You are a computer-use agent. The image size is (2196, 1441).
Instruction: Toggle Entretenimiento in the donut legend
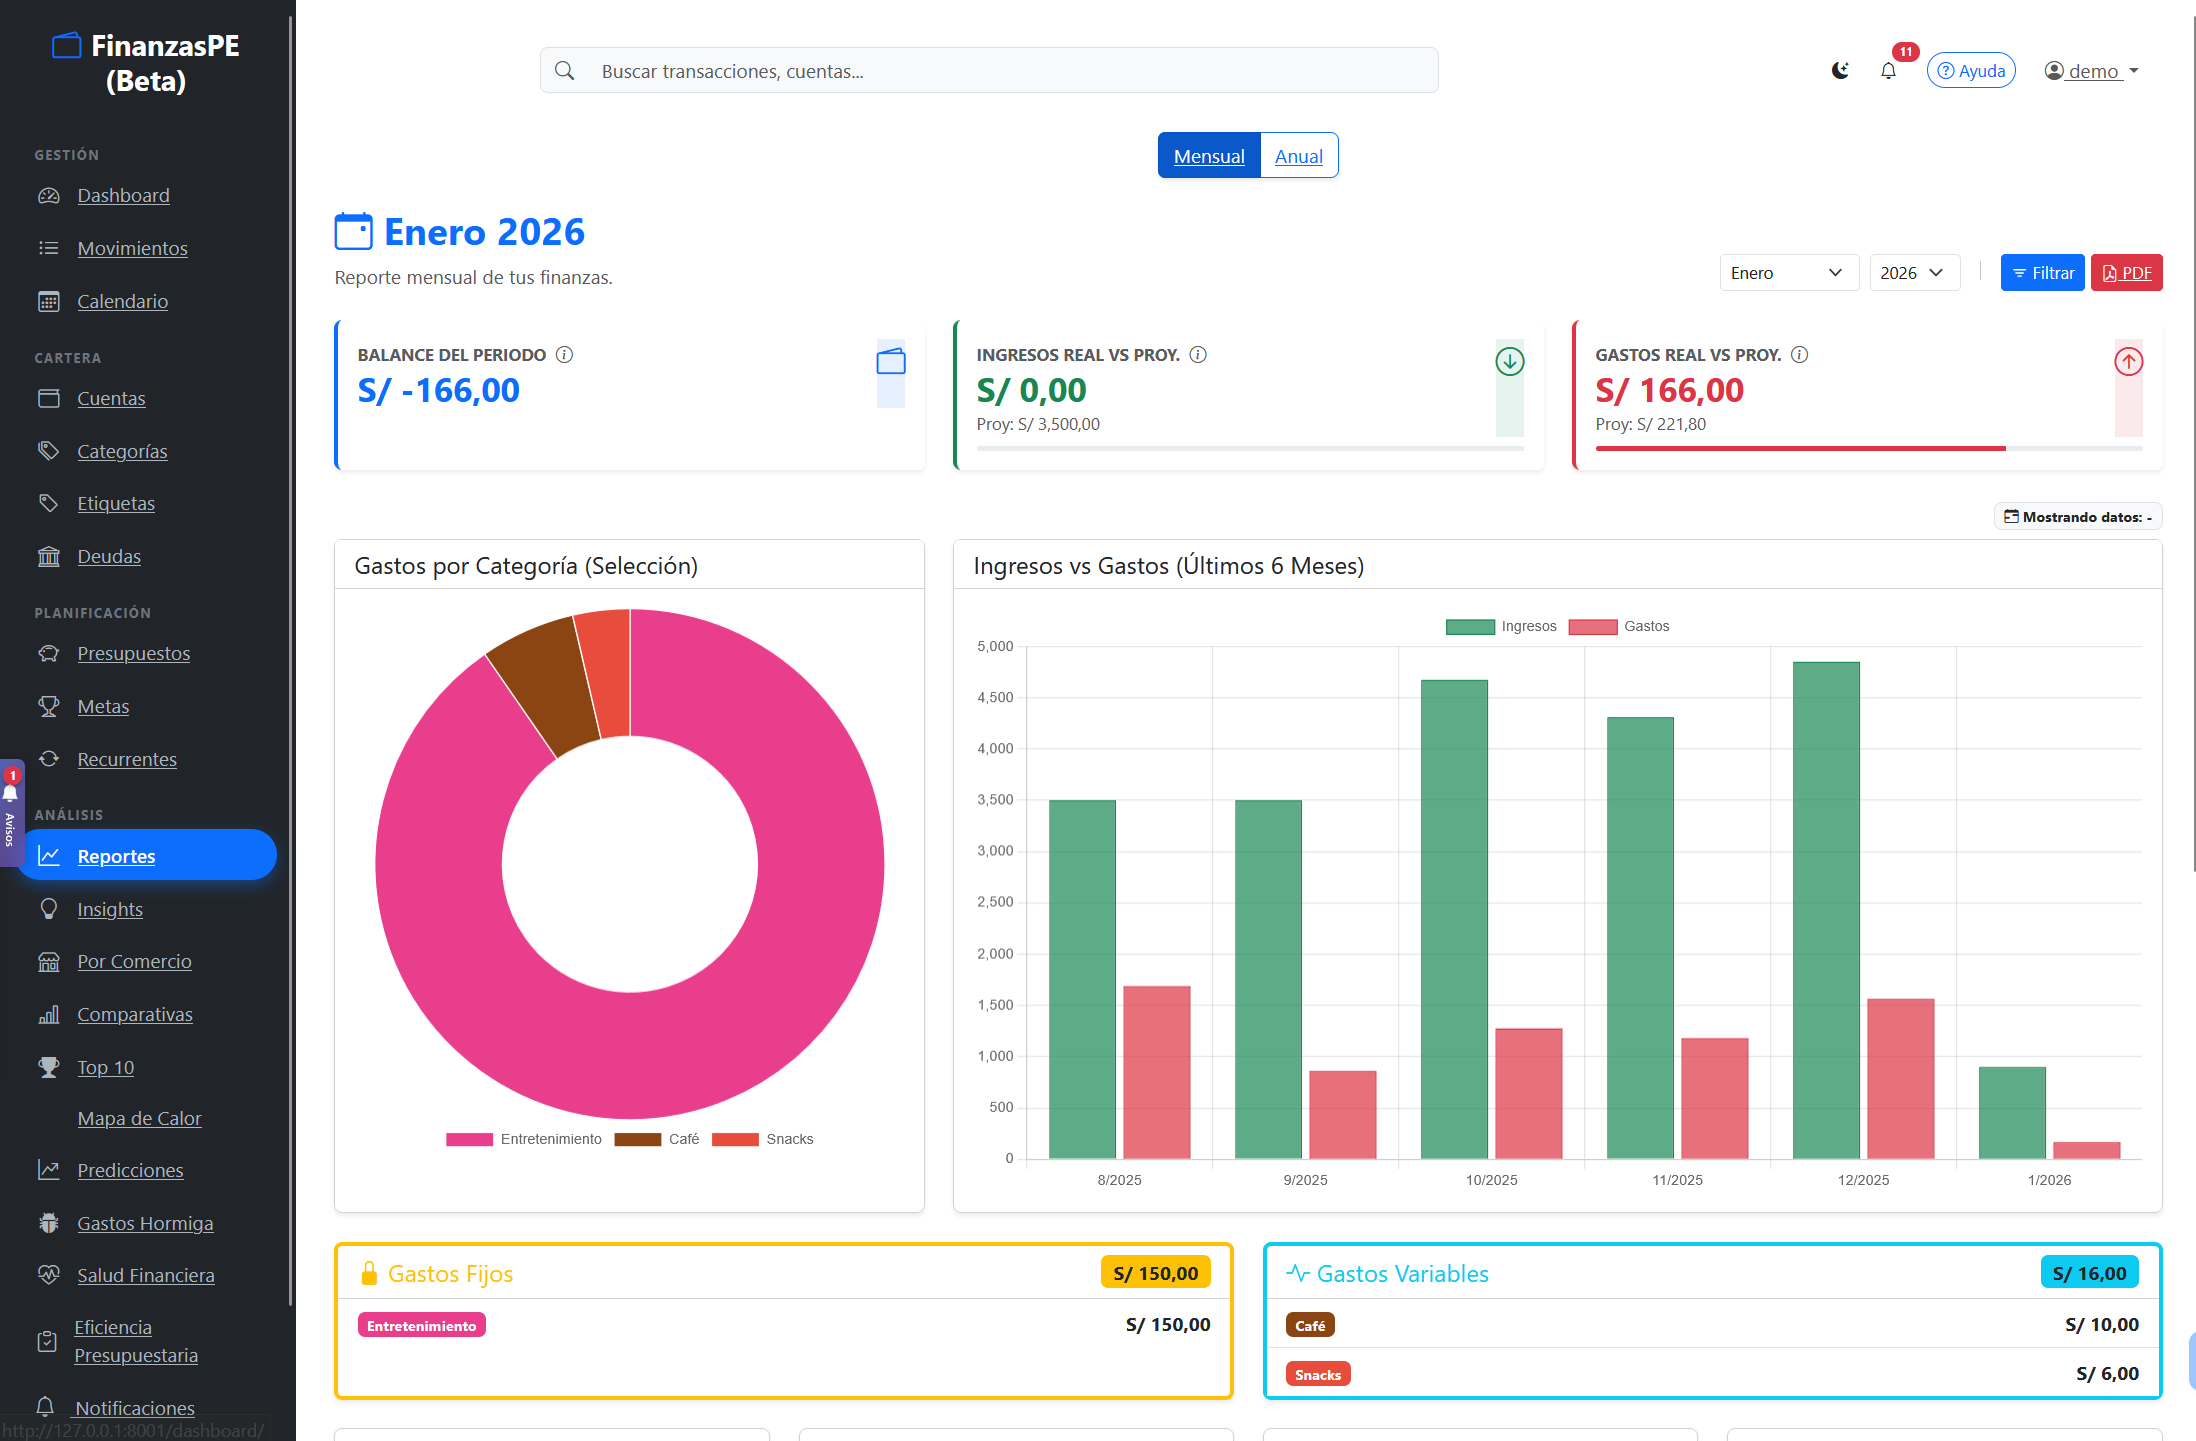524,1139
